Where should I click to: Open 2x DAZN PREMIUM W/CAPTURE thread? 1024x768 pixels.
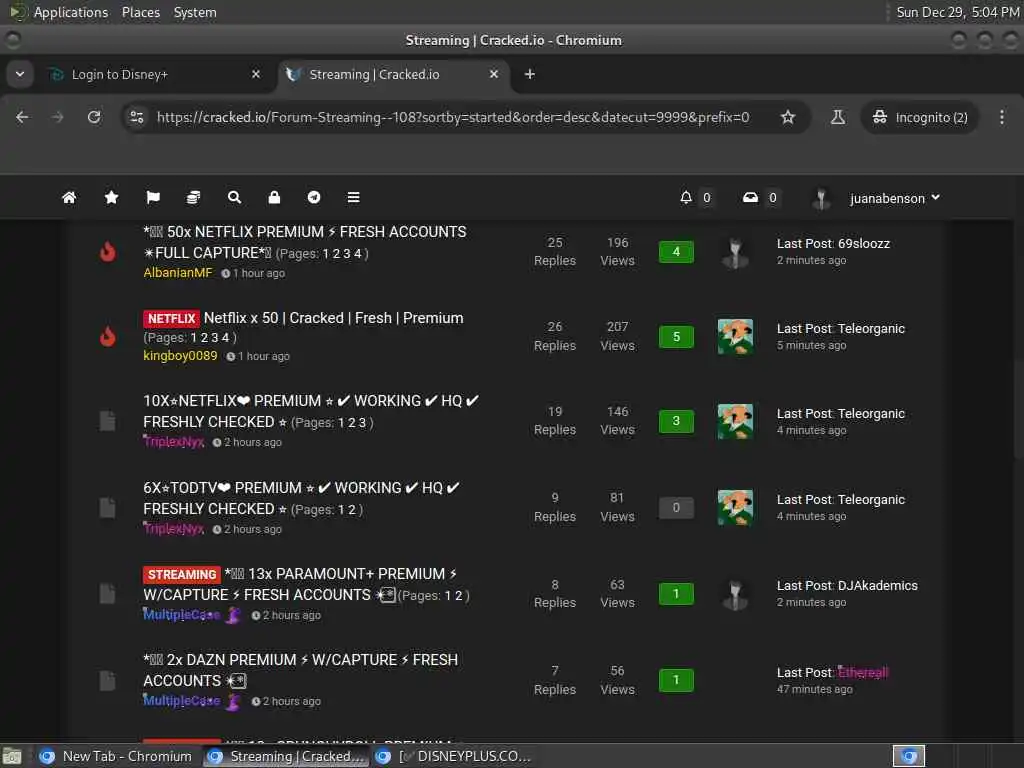[x=300, y=670]
